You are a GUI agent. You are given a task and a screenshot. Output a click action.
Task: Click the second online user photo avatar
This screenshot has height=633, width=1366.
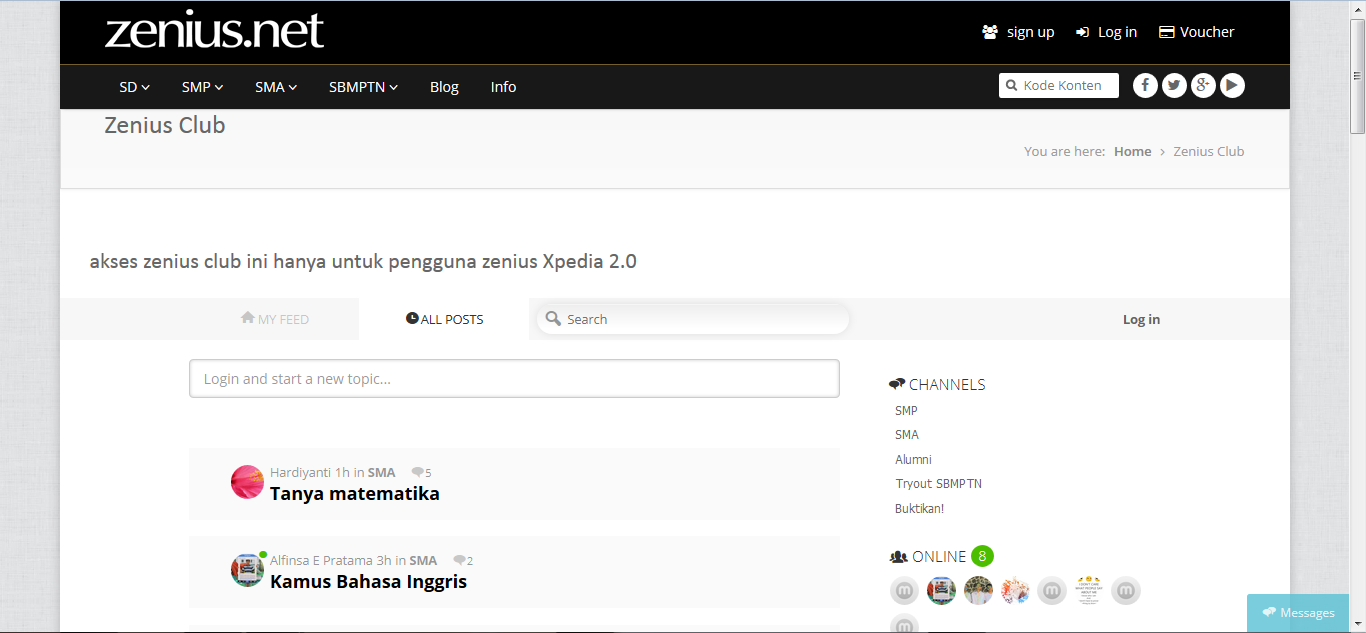pyautogui.click(x=941, y=591)
